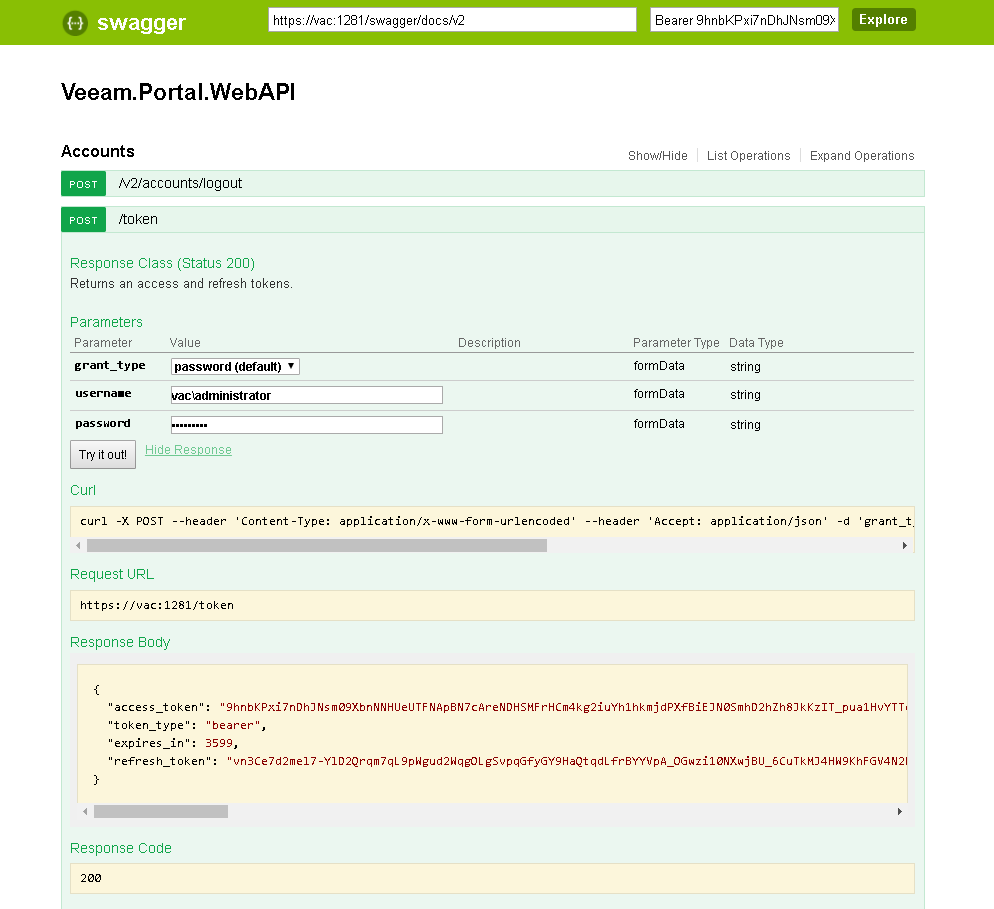Focus the username input field
The height and width of the screenshot is (909, 994).
pyautogui.click(x=306, y=395)
